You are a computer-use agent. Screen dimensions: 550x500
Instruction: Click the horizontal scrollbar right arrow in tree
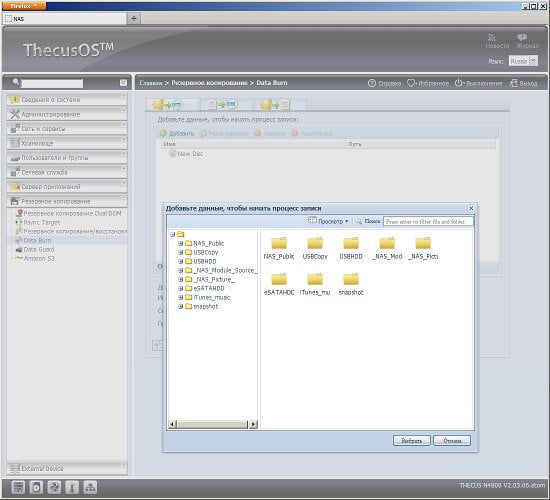[x=253, y=424]
